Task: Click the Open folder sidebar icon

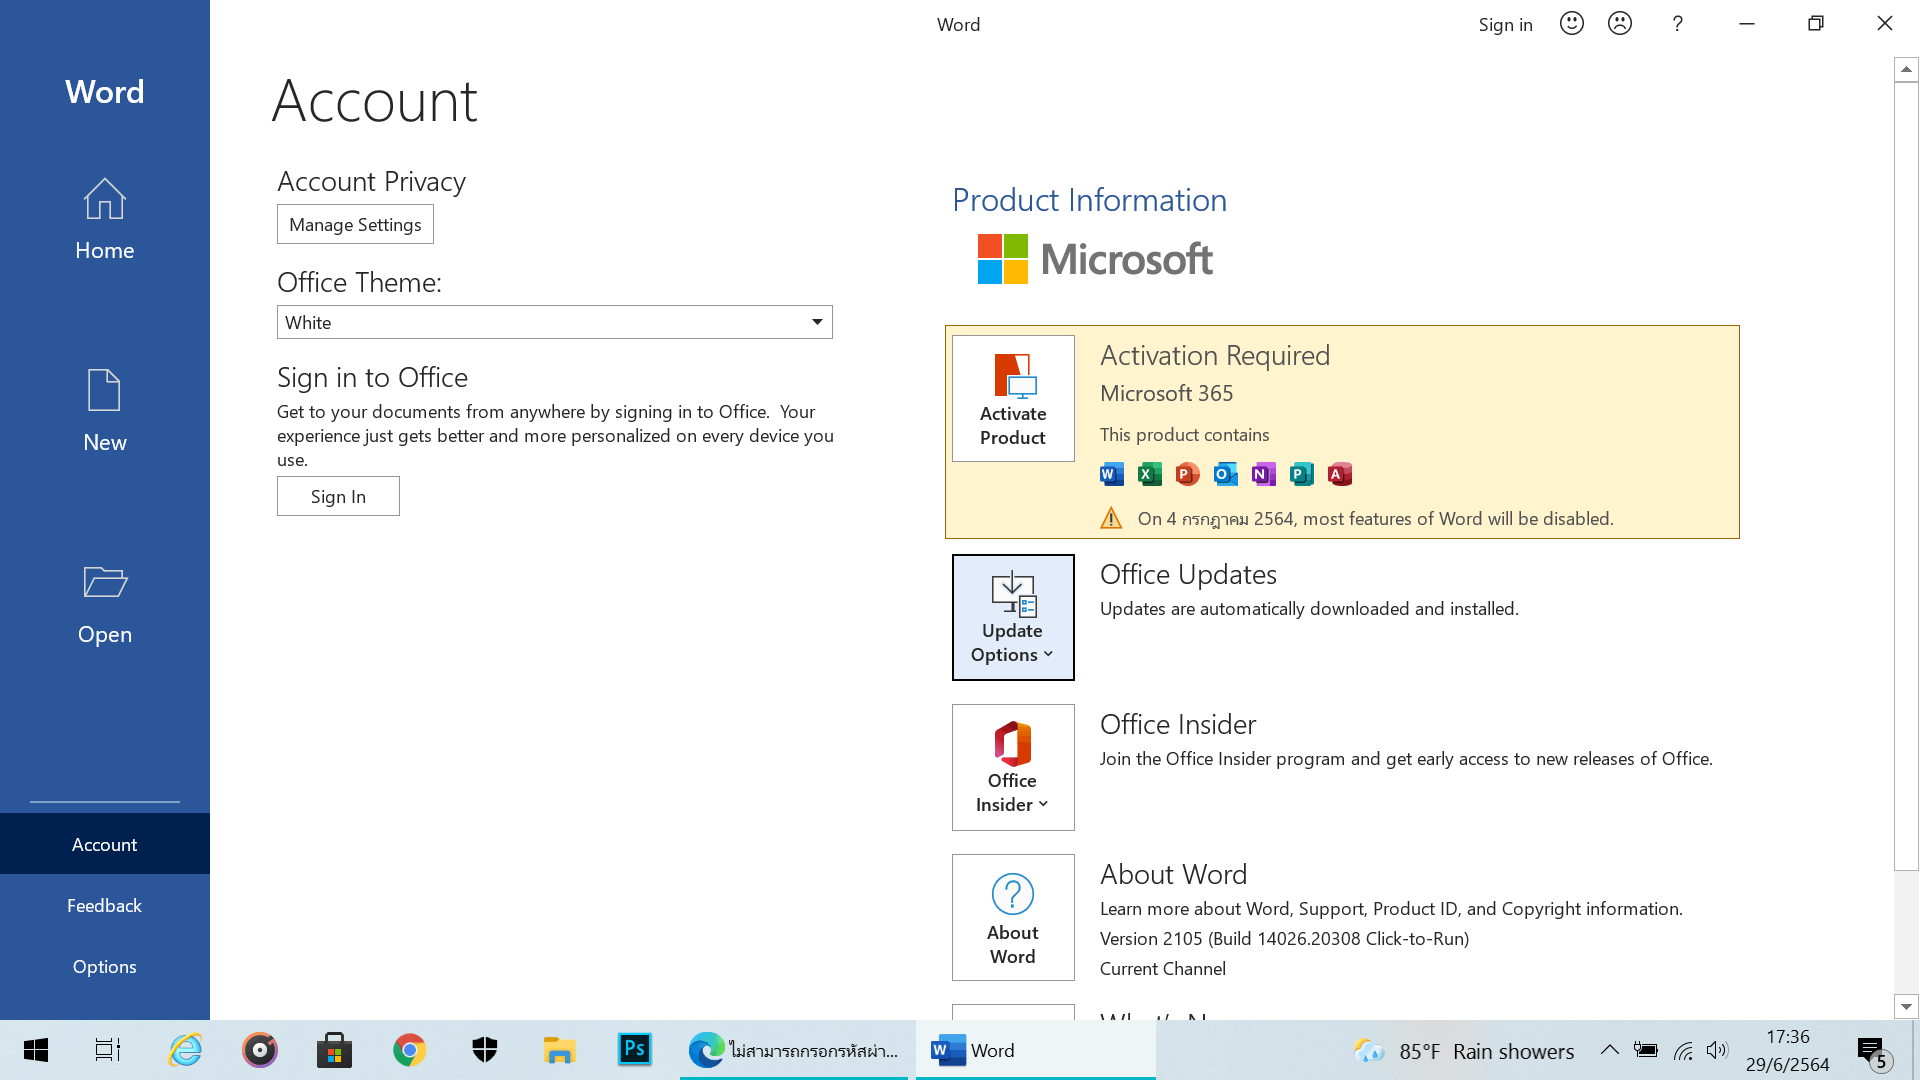Action: coord(105,603)
